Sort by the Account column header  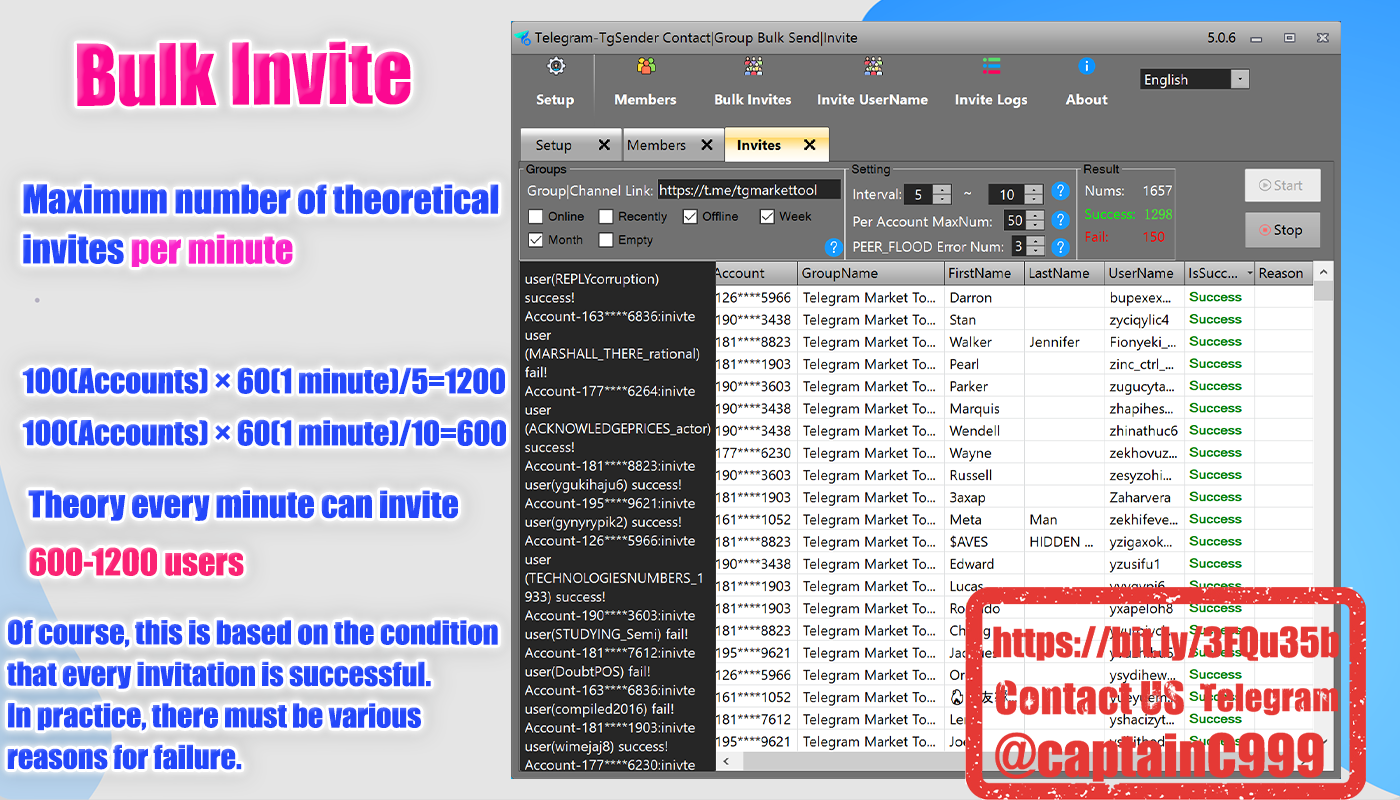pos(756,273)
